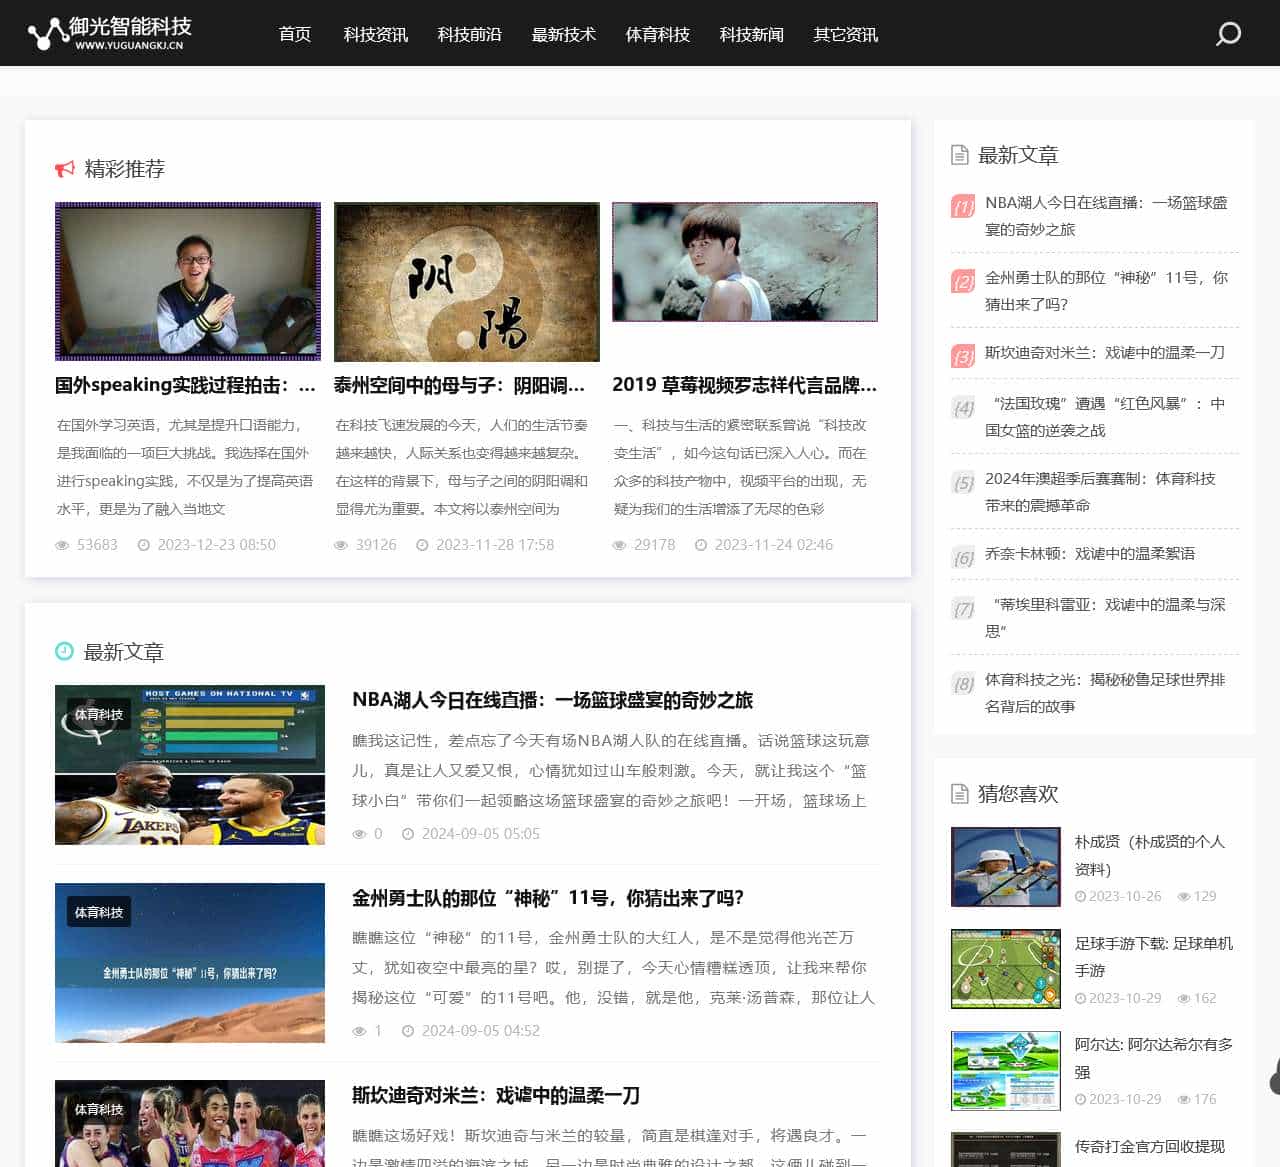Click the number {6} badge in latest list
This screenshot has width=1280, height=1167.
click(x=963, y=557)
